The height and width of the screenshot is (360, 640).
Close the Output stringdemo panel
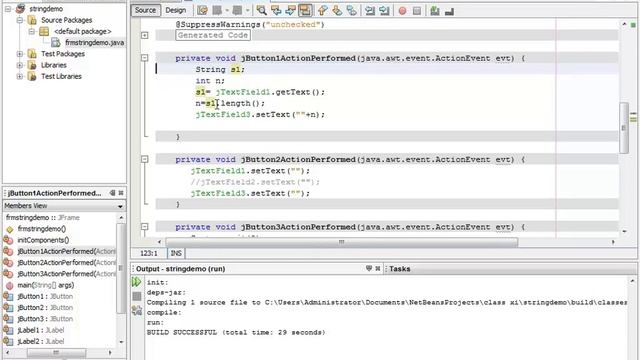point(378,268)
